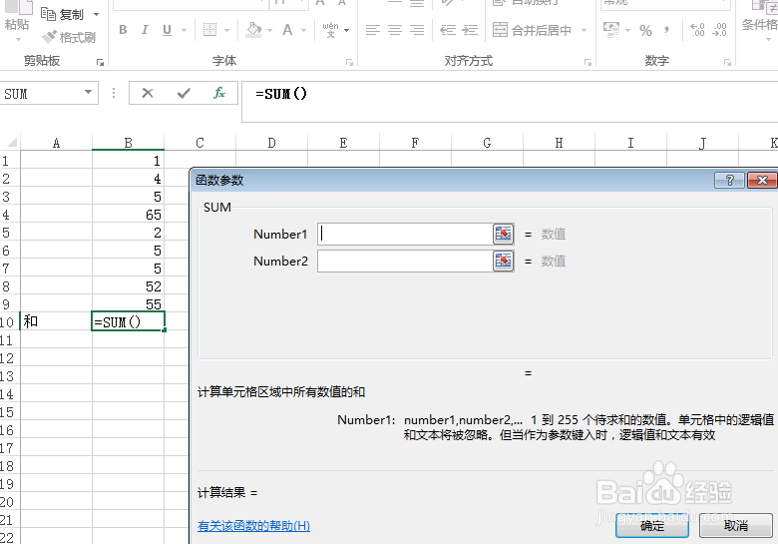Open 字体 dialog launcher
Viewport: 778px width, 544px height.
pos(349,62)
